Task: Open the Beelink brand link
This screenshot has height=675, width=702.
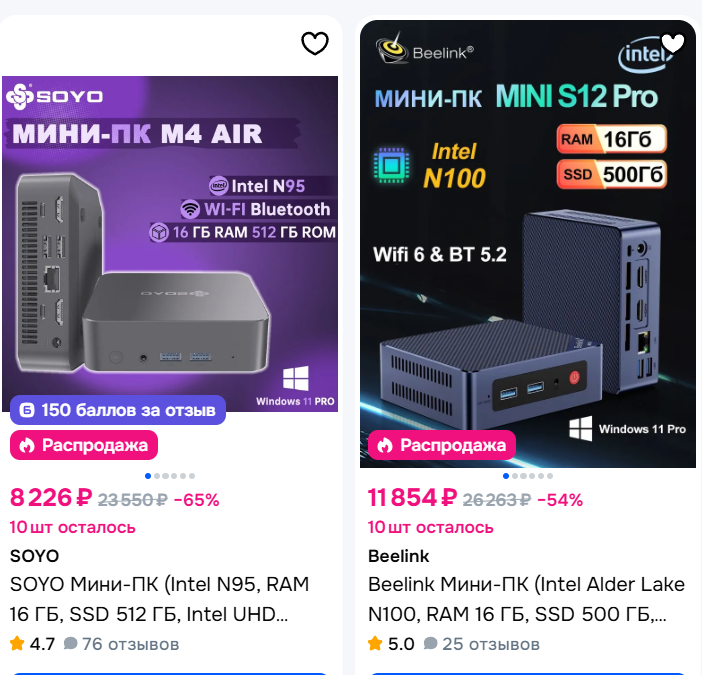Action: 398,556
